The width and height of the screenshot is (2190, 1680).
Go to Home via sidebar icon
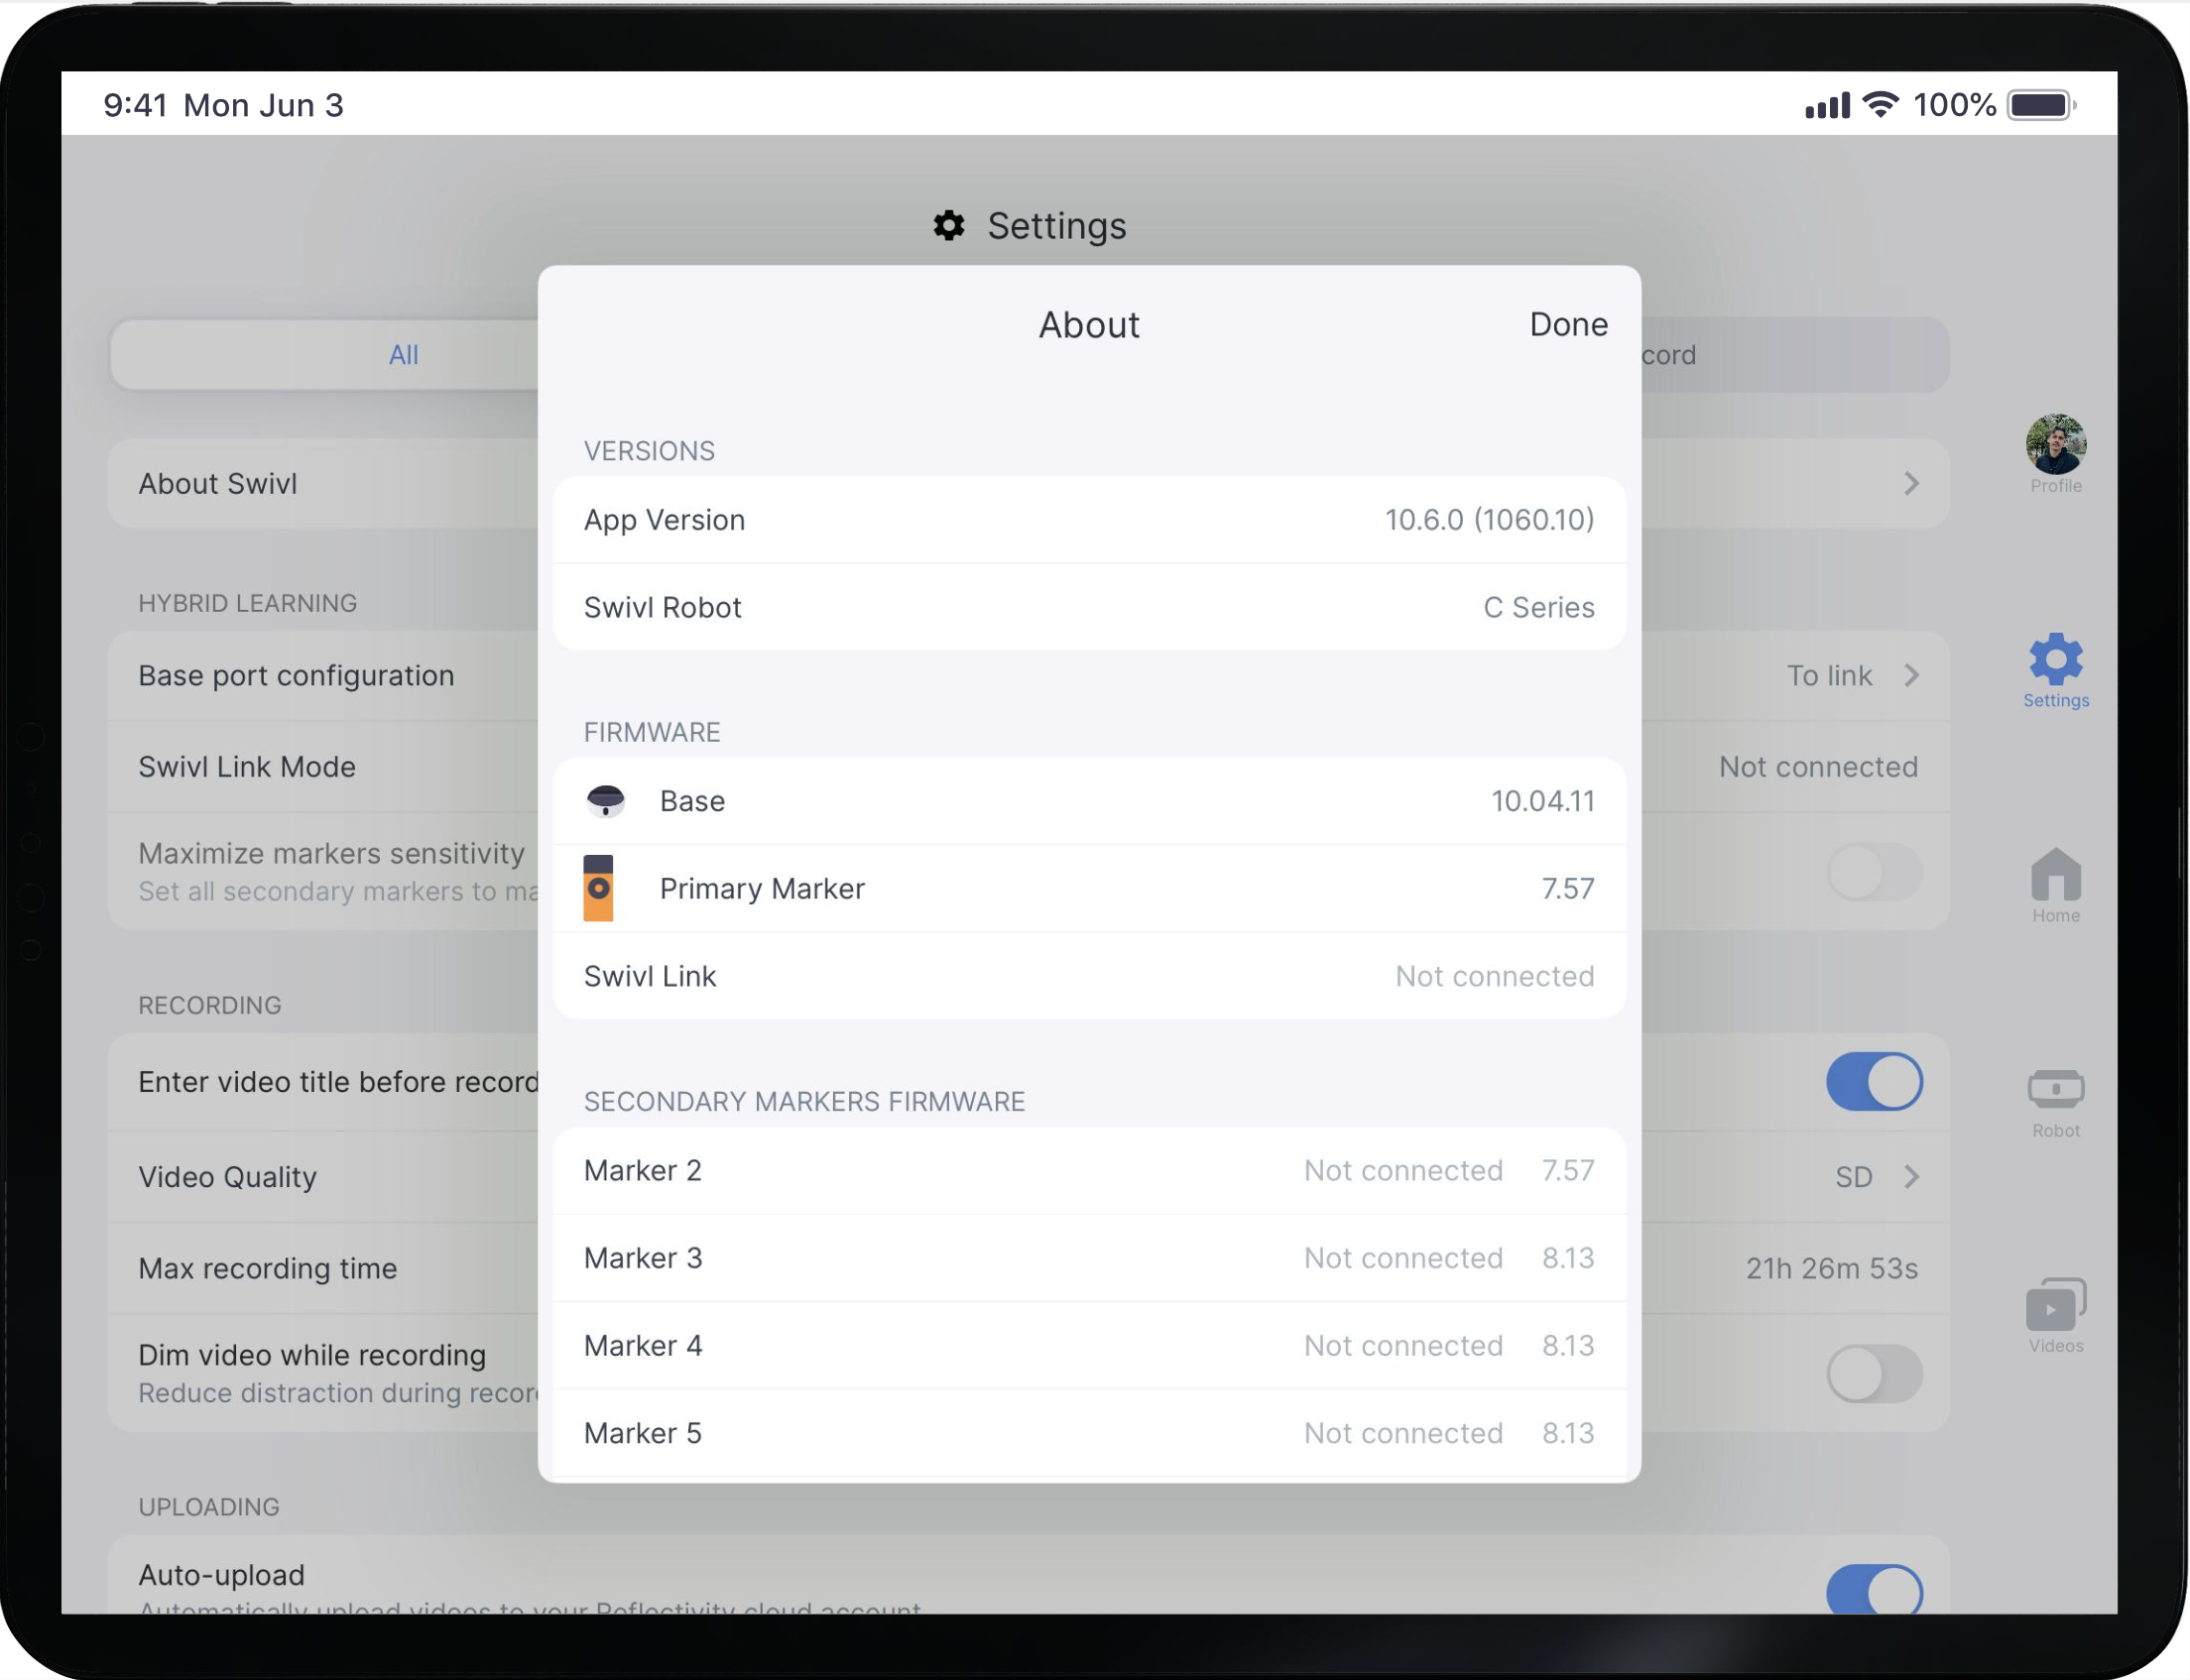click(x=2055, y=876)
